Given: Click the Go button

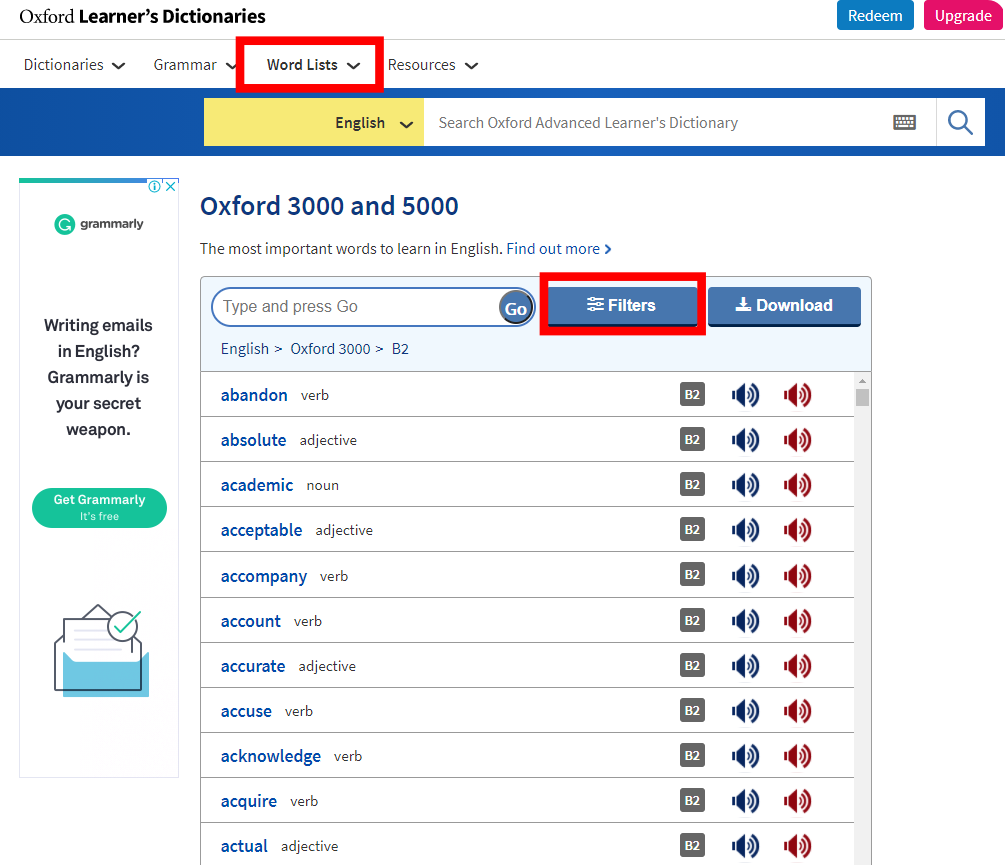Looking at the screenshot, I should (516, 308).
